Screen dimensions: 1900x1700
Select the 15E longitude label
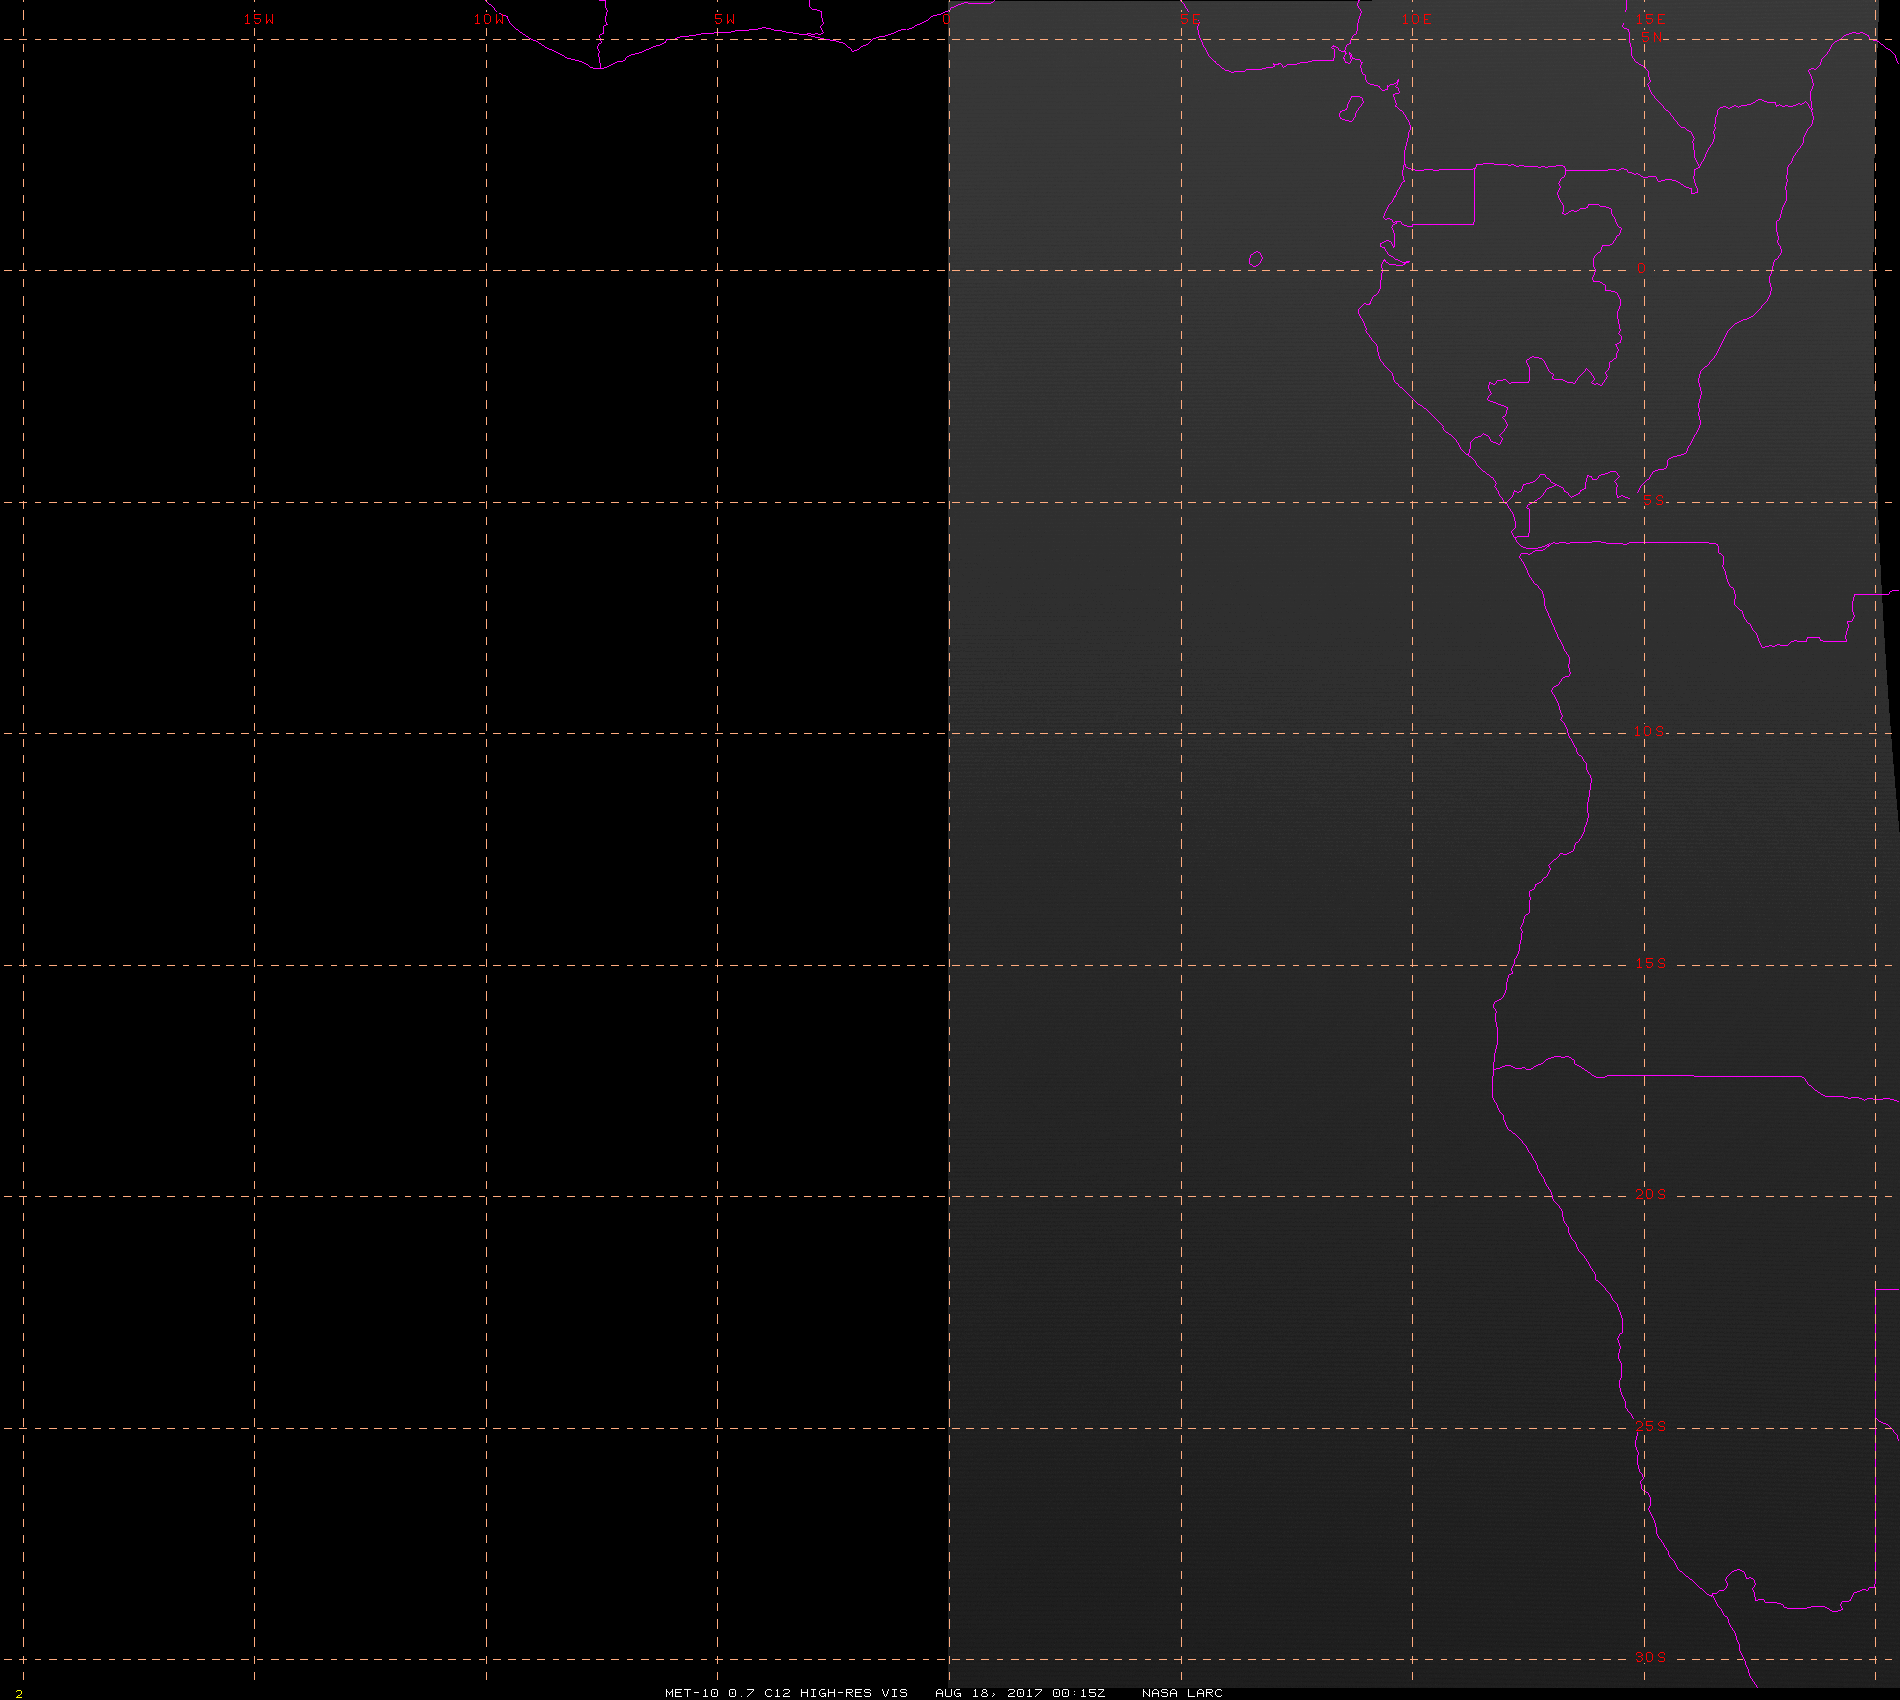1651,19
